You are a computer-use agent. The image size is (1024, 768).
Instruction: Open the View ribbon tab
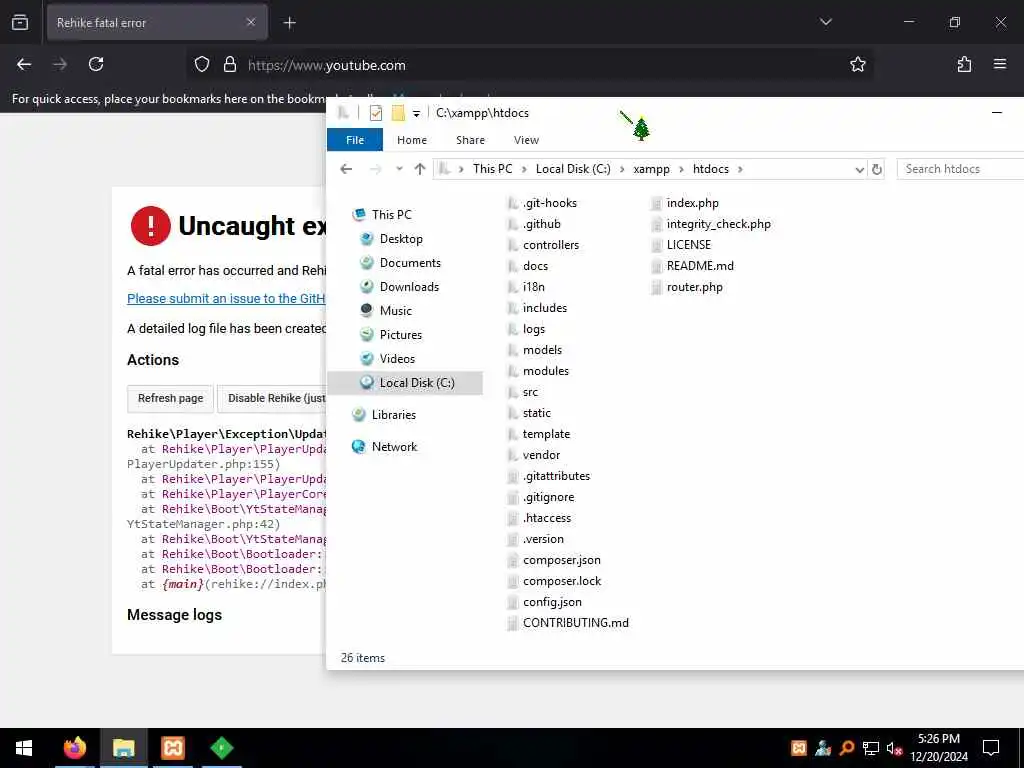[x=526, y=140]
